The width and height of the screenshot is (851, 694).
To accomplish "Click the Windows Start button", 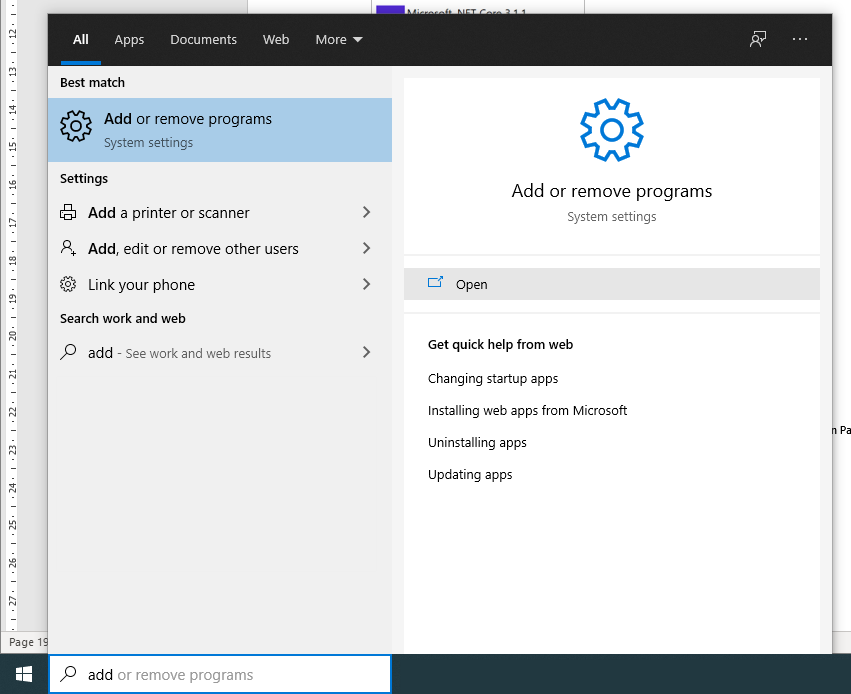I will [x=24, y=674].
